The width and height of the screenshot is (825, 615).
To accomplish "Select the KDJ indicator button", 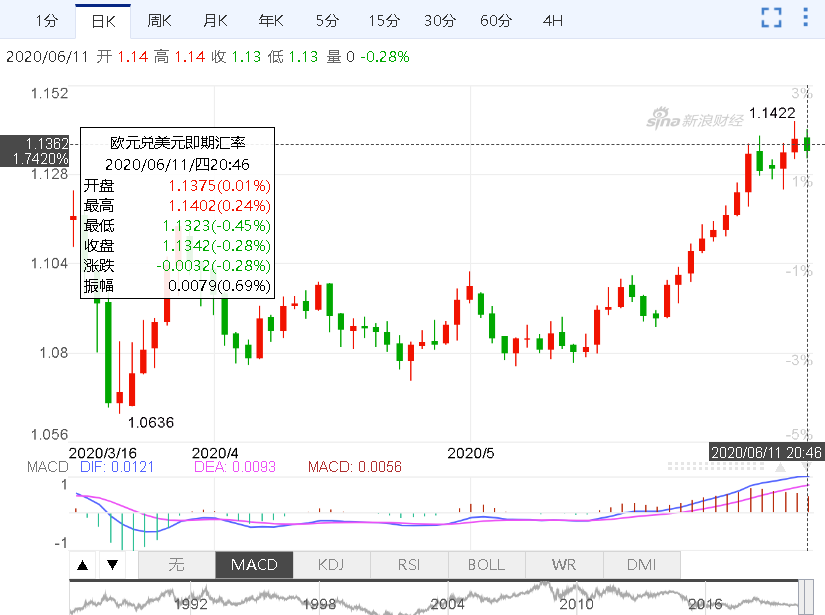I will [331, 565].
